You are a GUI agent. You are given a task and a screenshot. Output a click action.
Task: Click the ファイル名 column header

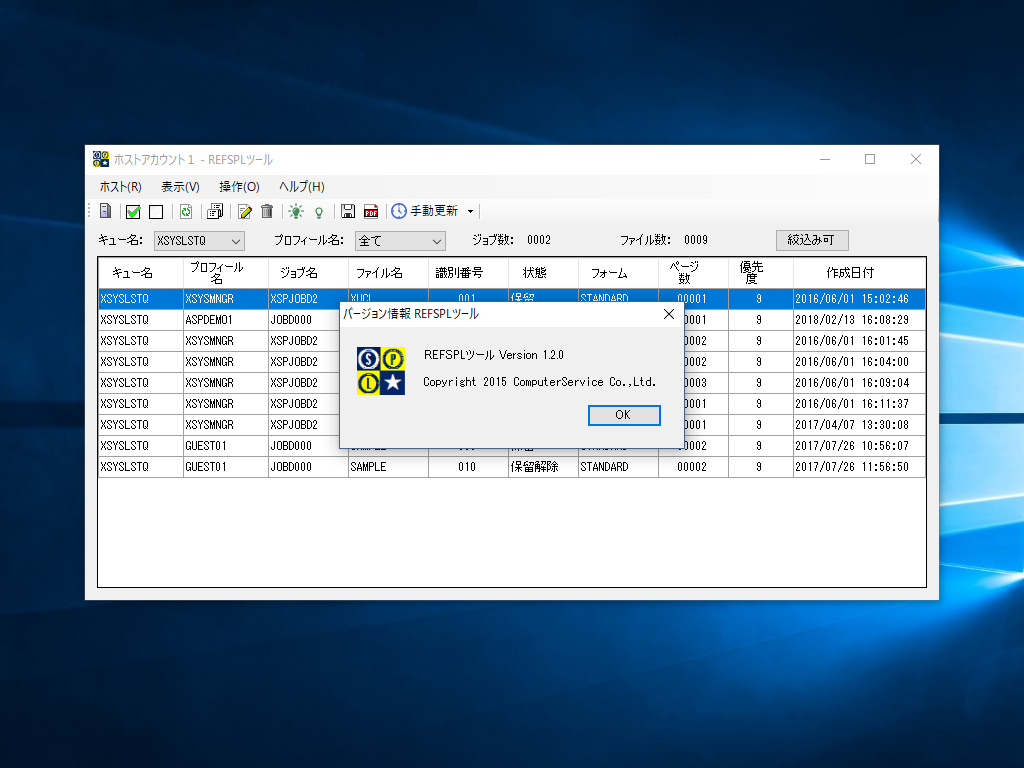pyautogui.click(x=388, y=273)
